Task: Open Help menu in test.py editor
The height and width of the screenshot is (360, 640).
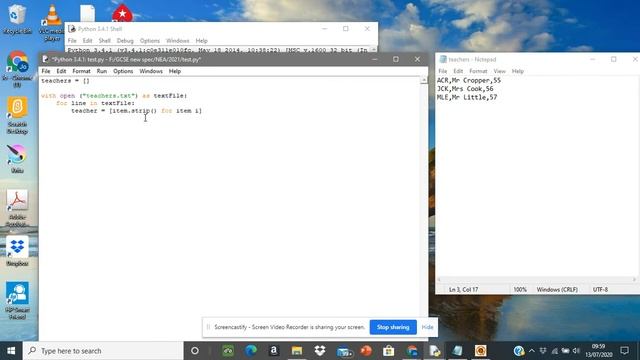Action: pos(175,71)
